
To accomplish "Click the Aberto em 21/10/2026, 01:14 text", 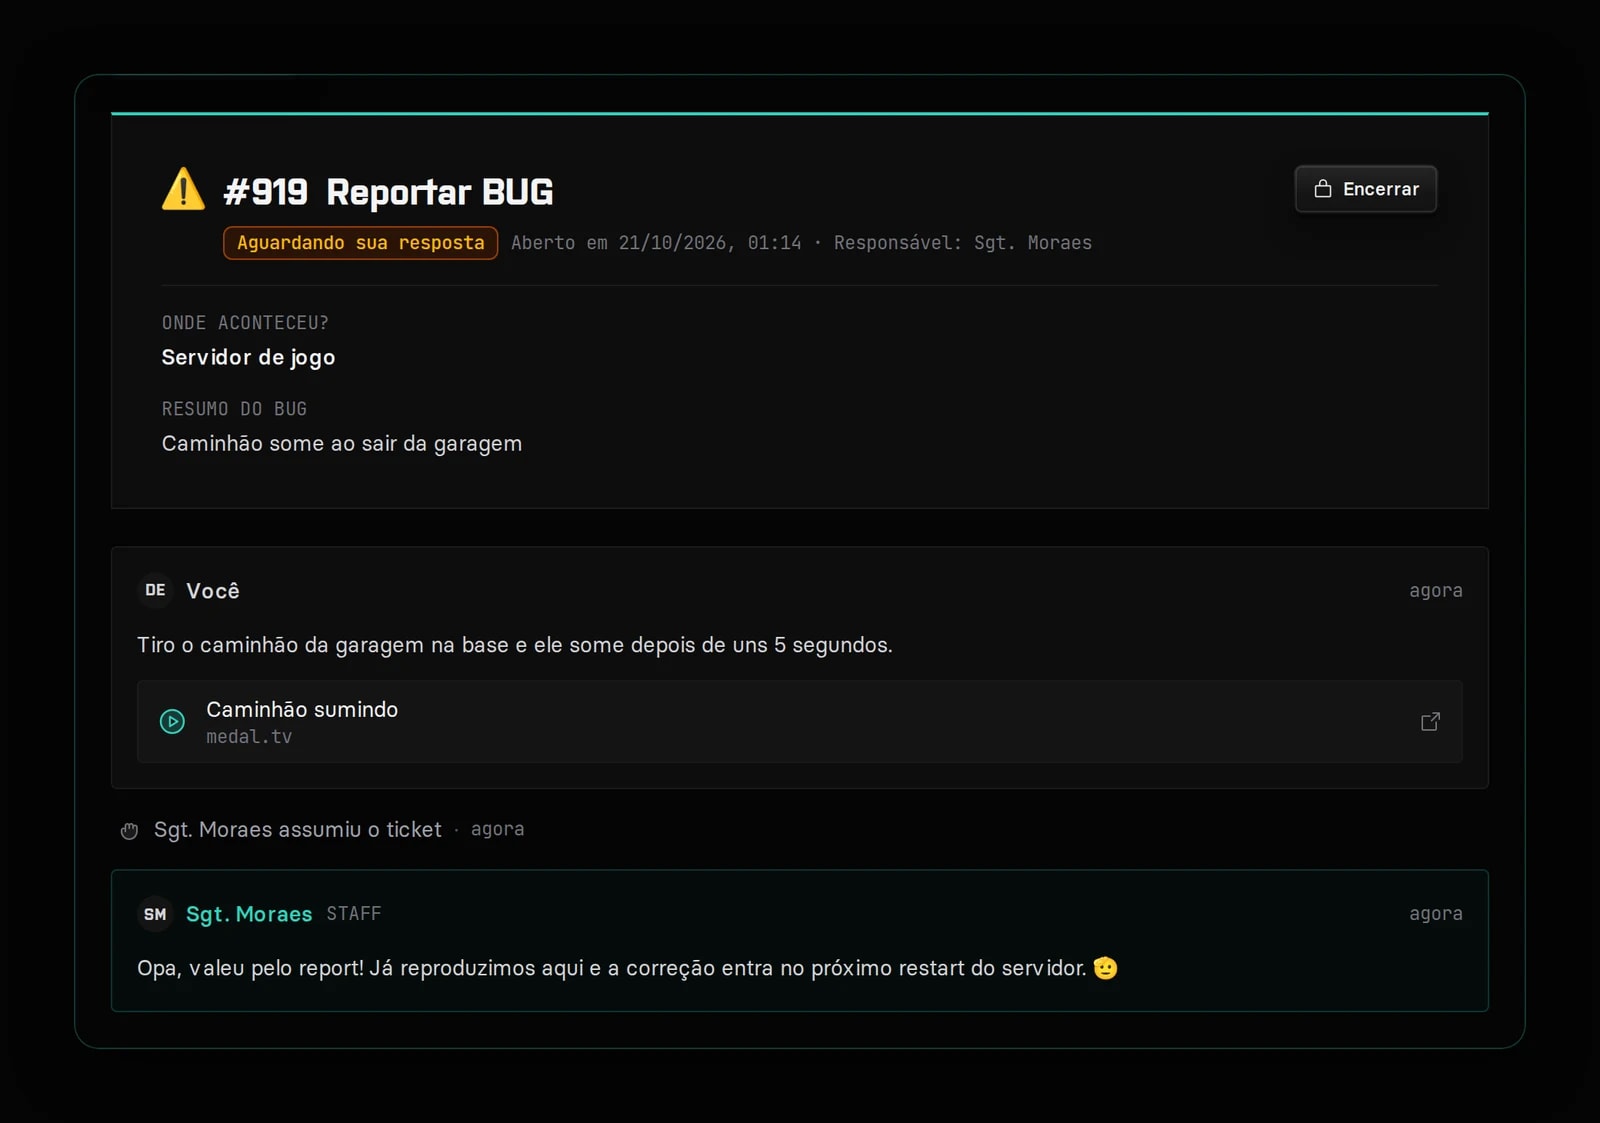I will [x=656, y=243].
